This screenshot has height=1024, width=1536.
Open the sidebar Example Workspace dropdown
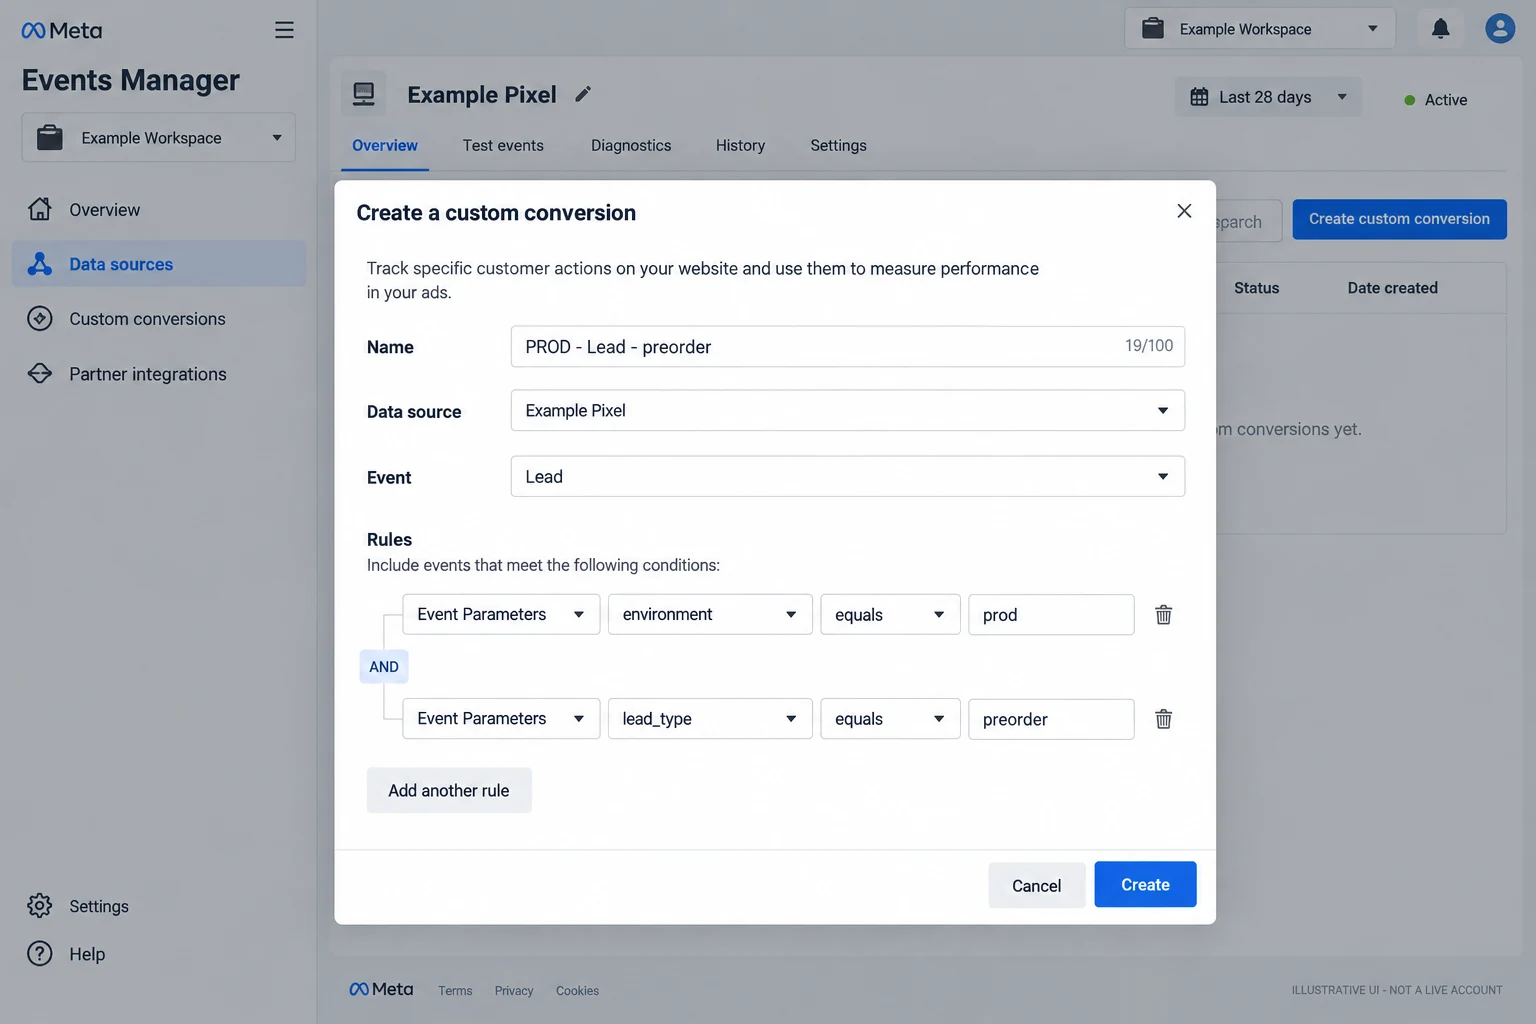tap(159, 137)
